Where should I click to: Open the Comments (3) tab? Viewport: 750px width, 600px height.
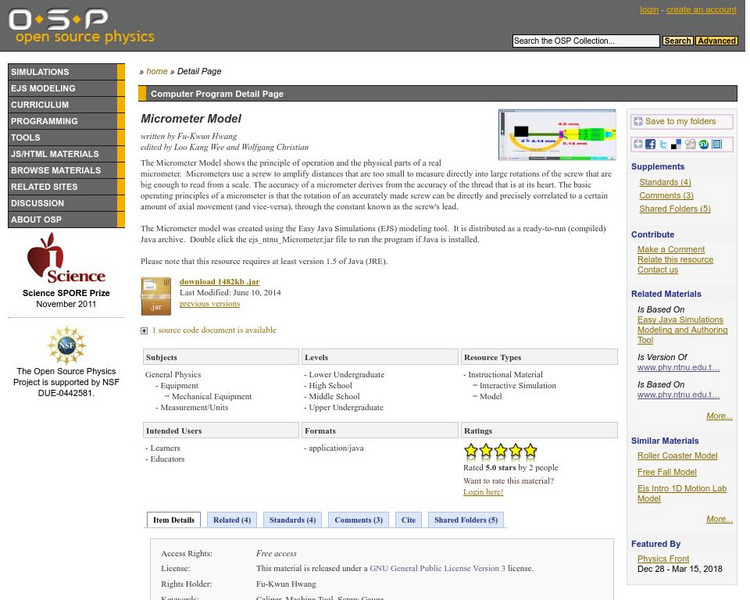point(358,520)
